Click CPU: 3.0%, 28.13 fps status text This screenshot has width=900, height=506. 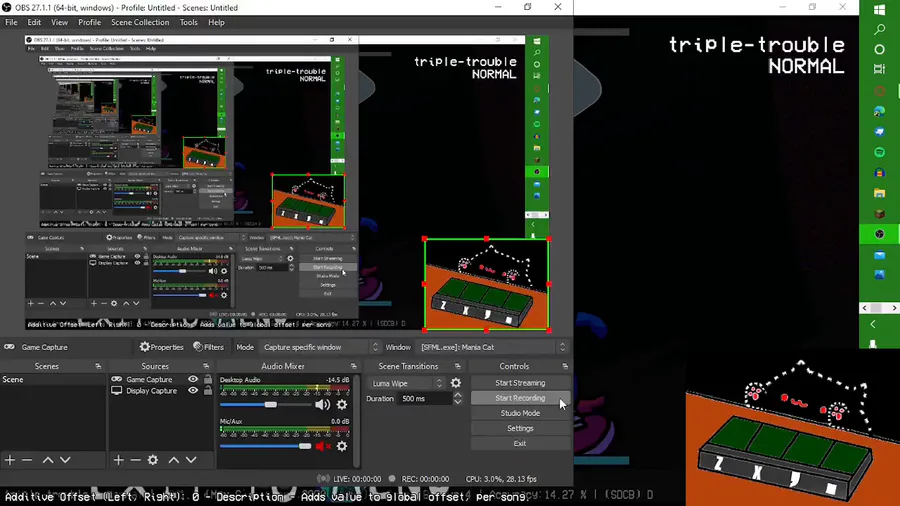(501, 479)
